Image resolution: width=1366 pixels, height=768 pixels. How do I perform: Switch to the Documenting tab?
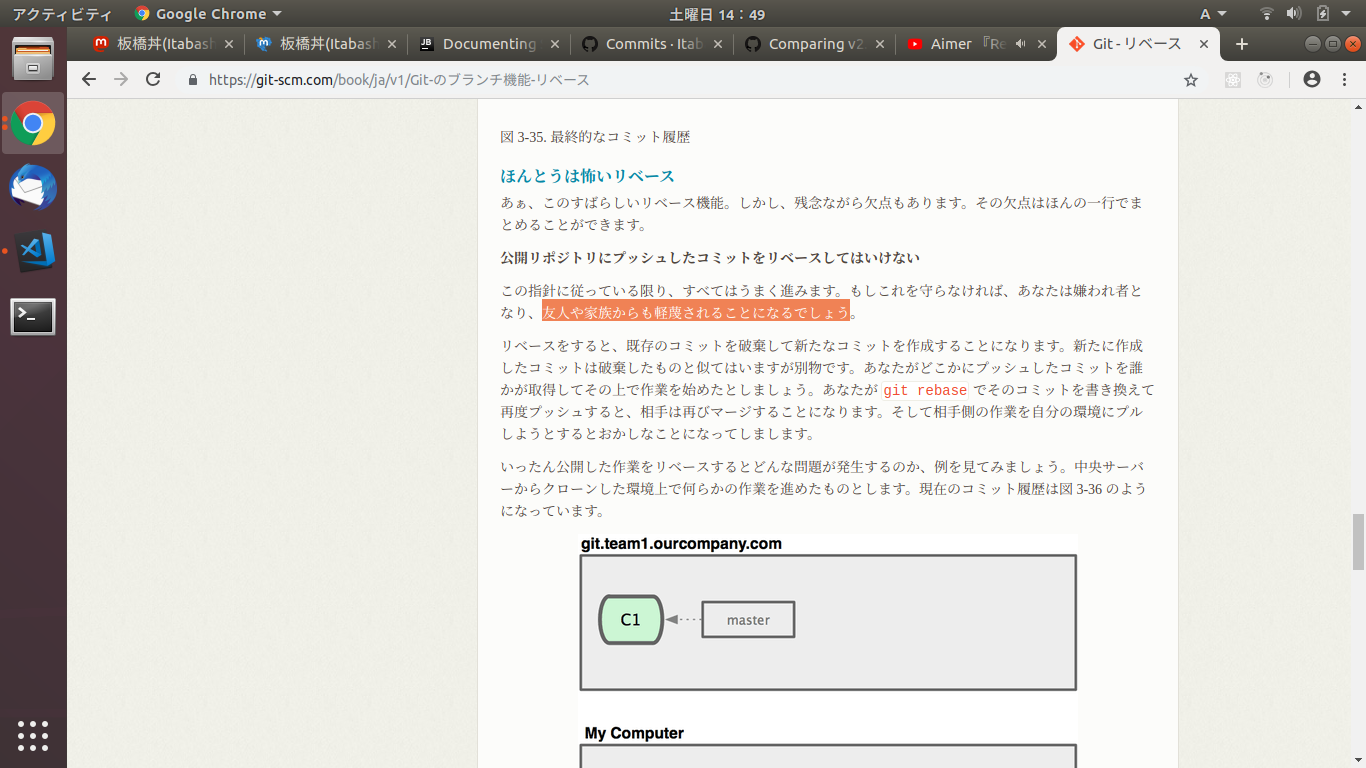[488, 44]
